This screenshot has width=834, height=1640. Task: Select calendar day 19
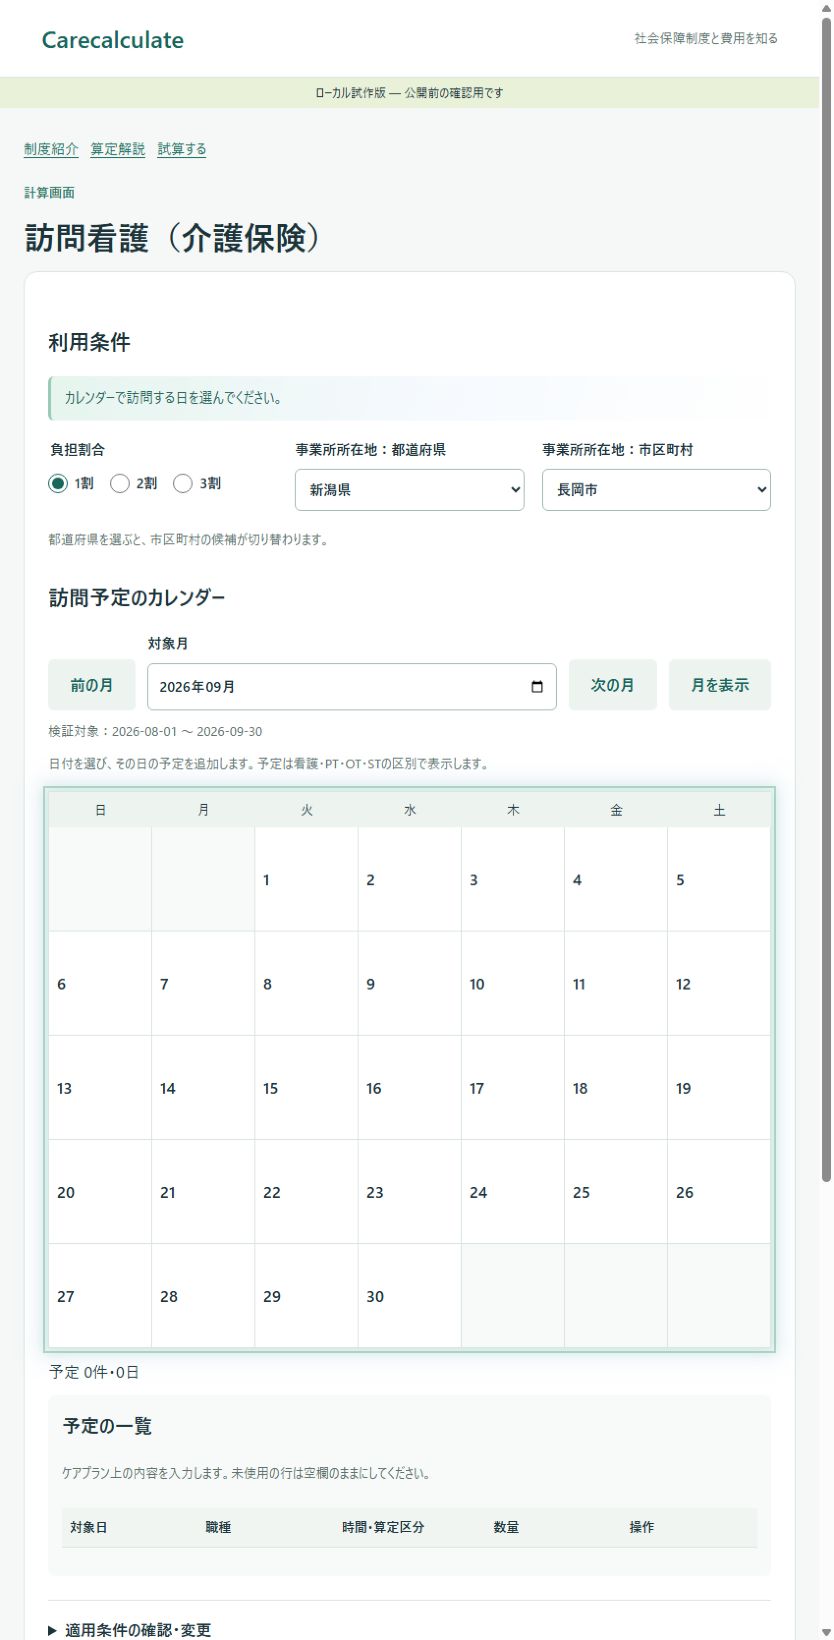pos(719,1087)
